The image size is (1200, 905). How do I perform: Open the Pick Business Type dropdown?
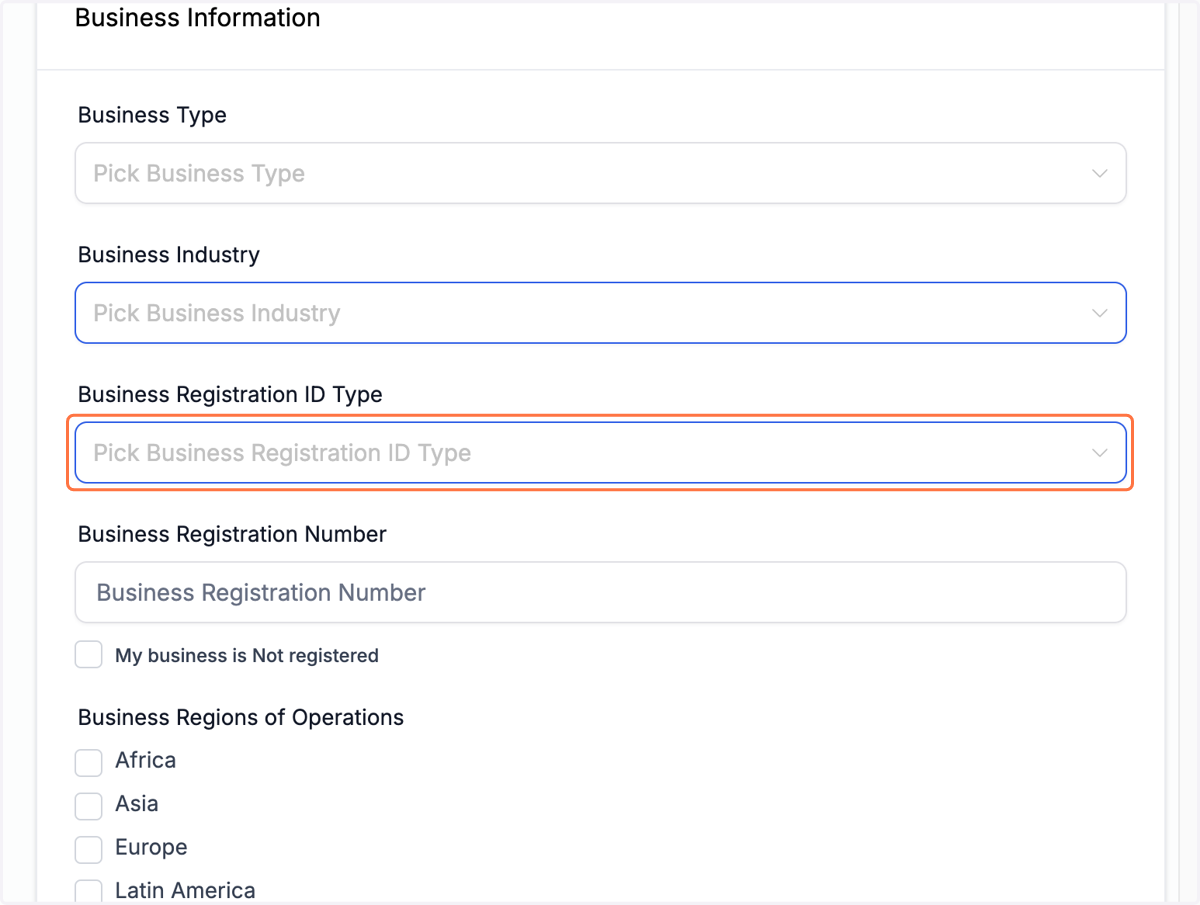(x=600, y=173)
